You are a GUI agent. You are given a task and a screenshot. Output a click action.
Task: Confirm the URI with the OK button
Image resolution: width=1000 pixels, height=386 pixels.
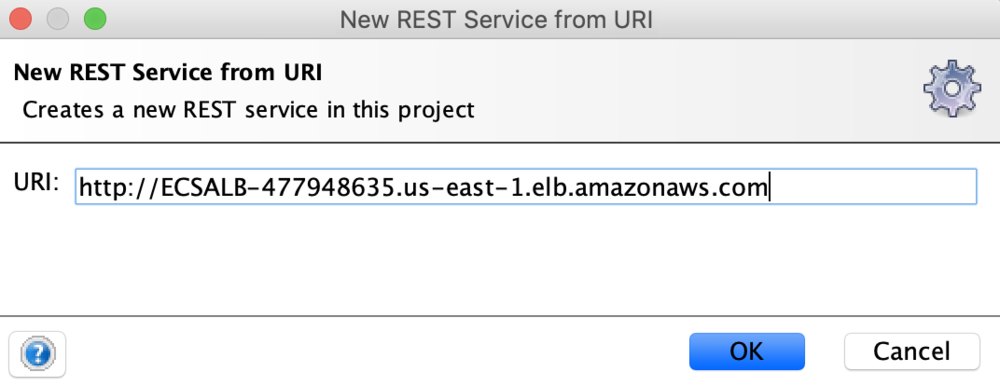tap(747, 352)
